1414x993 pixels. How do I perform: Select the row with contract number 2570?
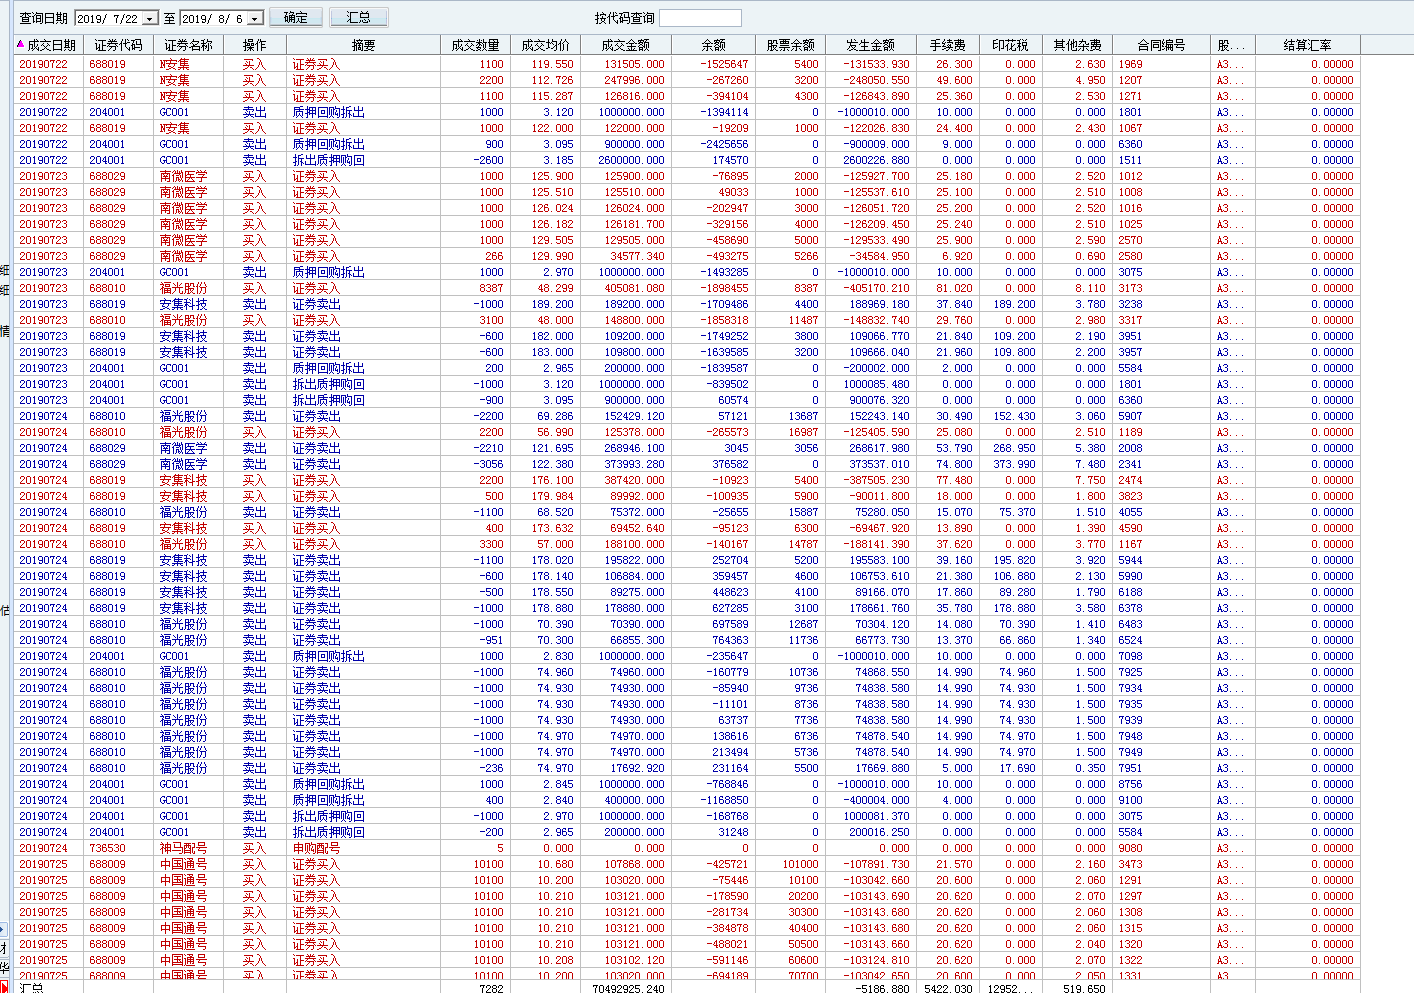687,240
